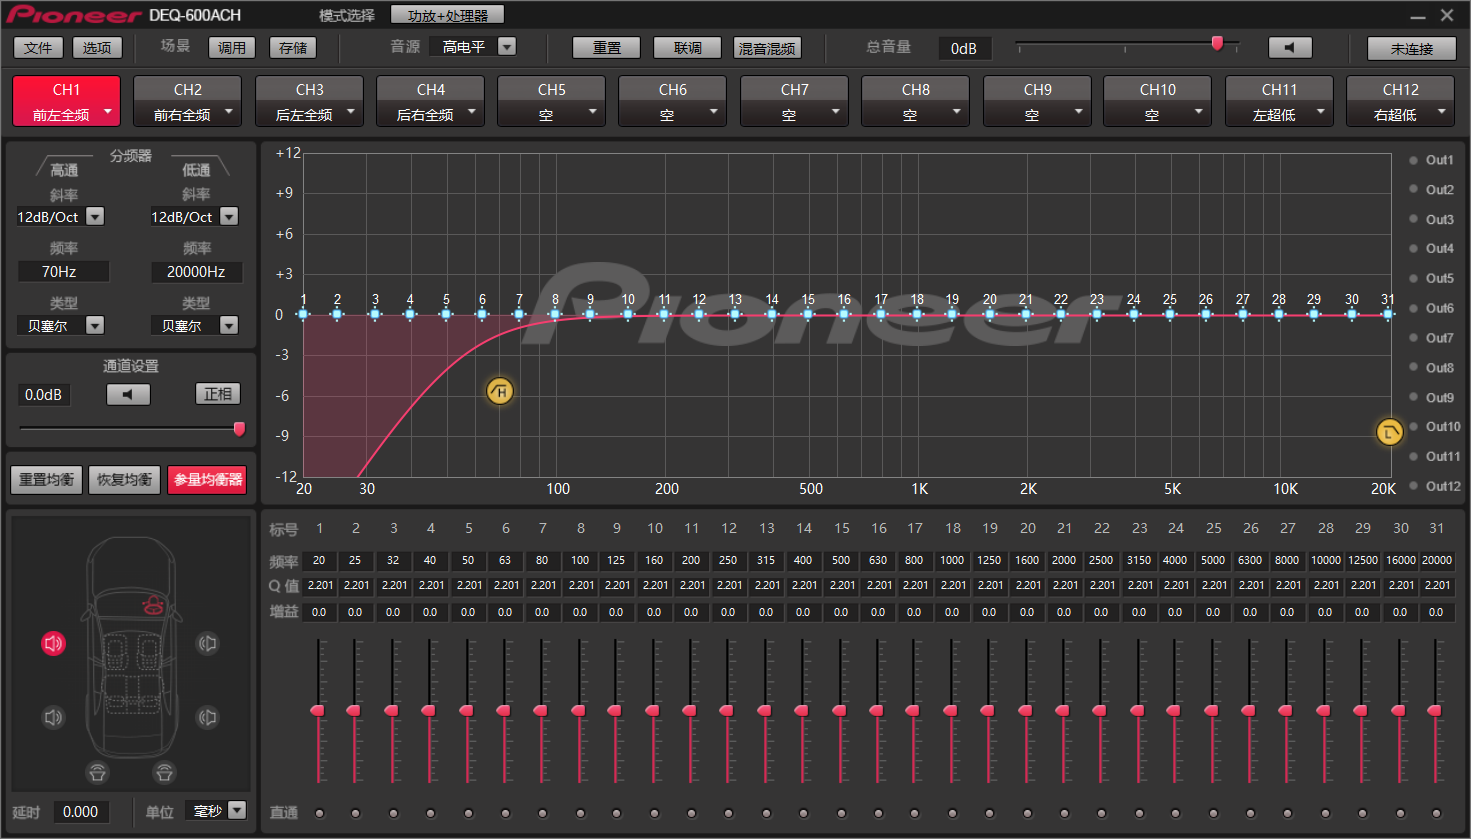Toggle the 参量均衡器 parametric EQ mode
Viewport: 1471px width, 839px height.
click(207, 480)
